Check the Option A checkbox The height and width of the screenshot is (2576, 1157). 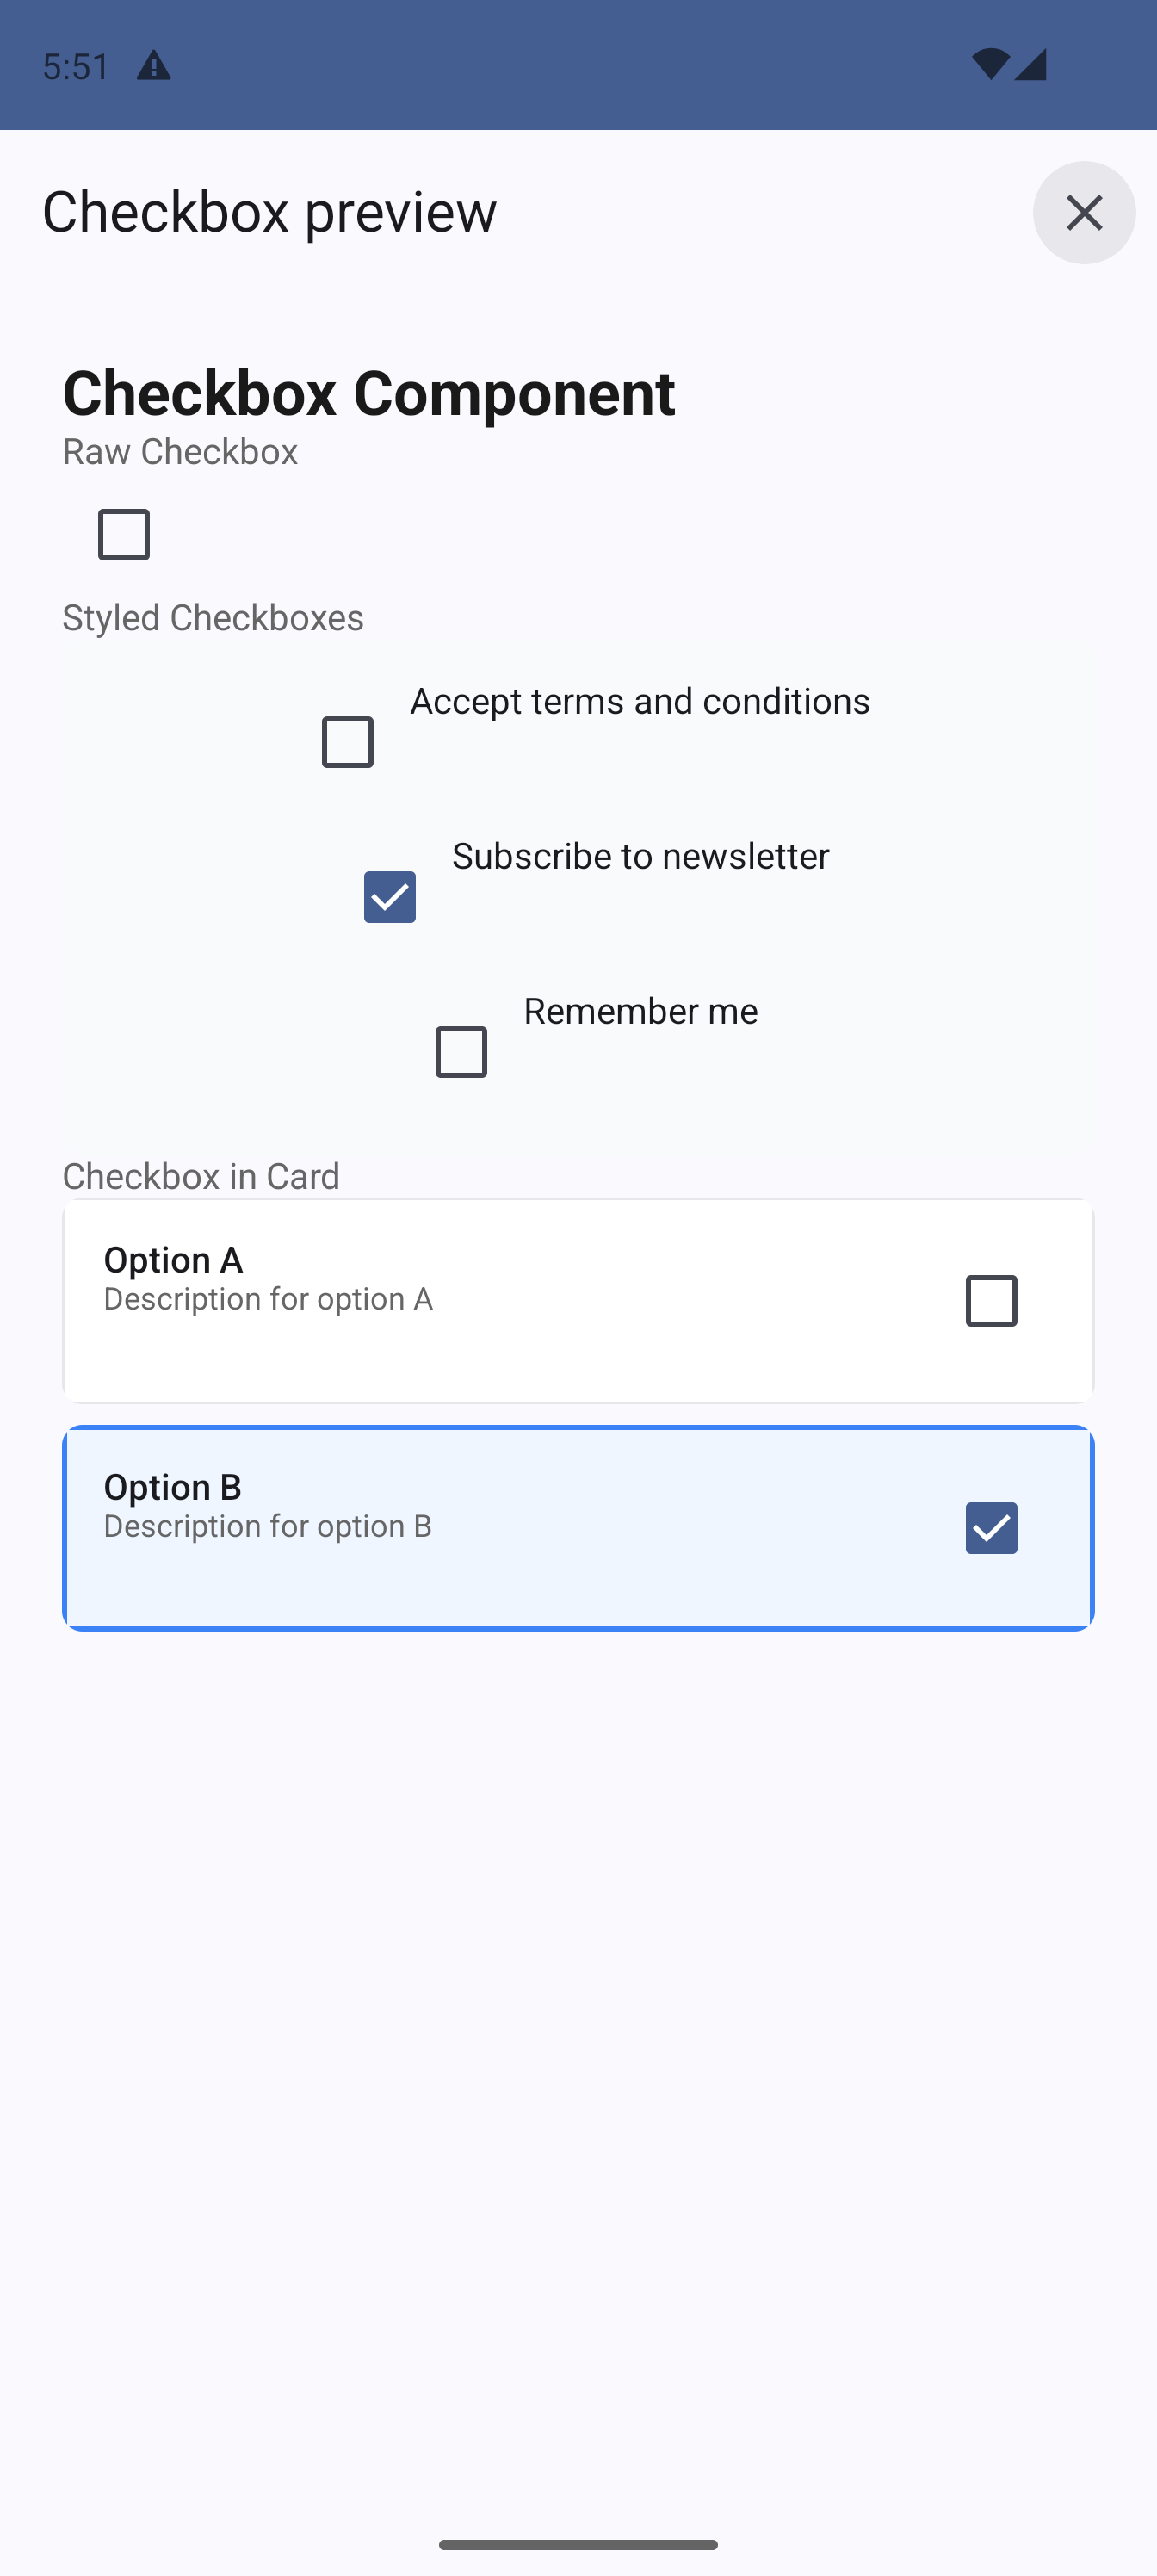991,1301
